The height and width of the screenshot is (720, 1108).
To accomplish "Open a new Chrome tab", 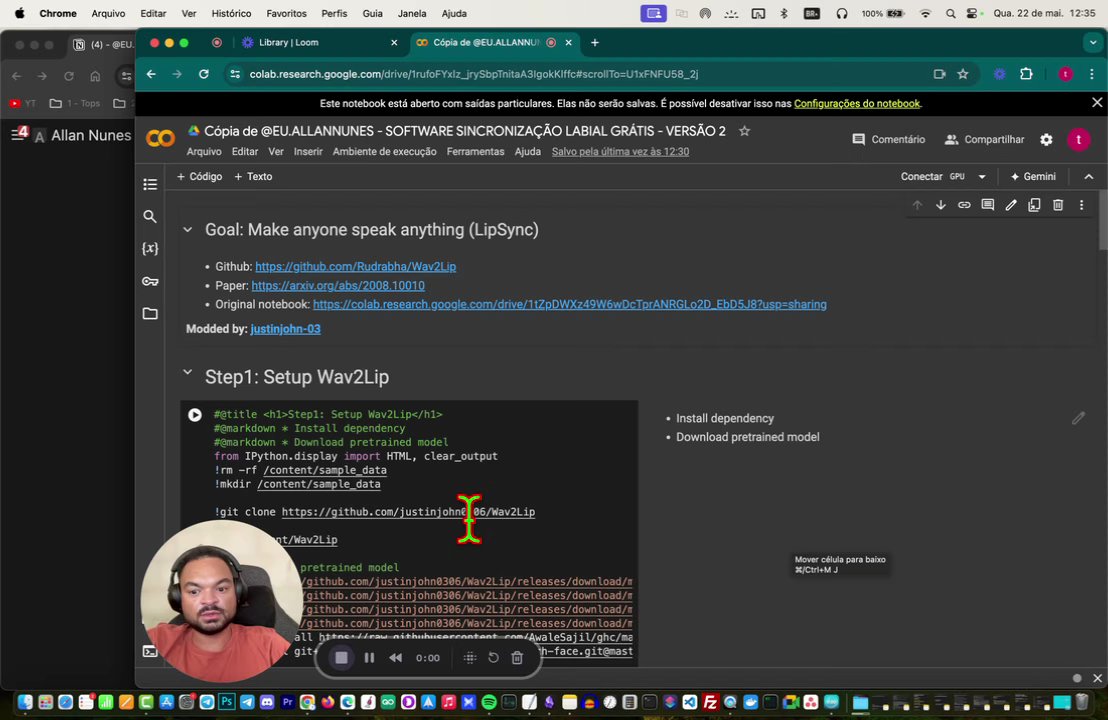I will (595, 42).
